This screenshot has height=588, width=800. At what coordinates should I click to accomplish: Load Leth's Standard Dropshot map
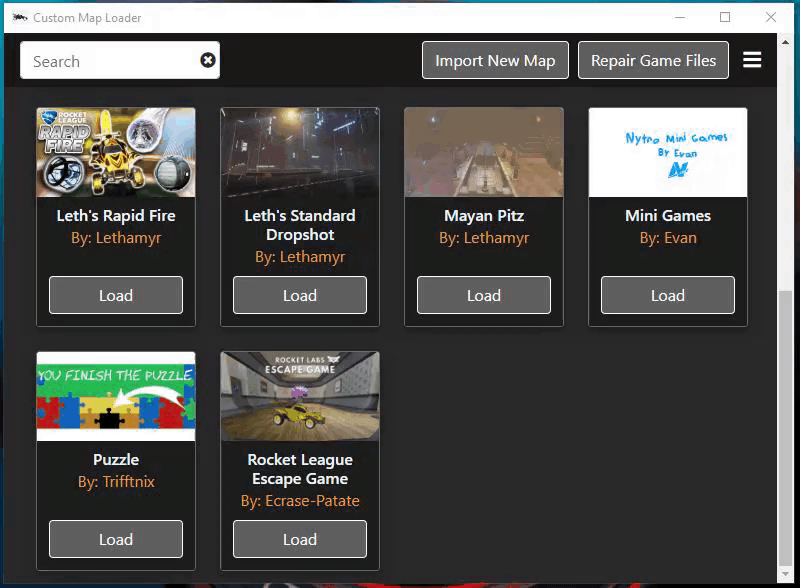pos(300,295)
